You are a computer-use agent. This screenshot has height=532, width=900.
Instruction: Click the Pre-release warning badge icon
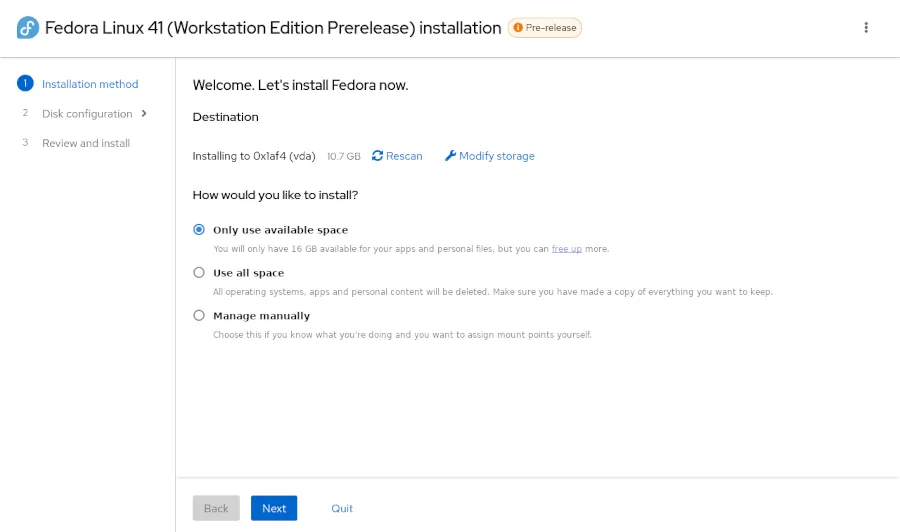[x=518, y=28]
